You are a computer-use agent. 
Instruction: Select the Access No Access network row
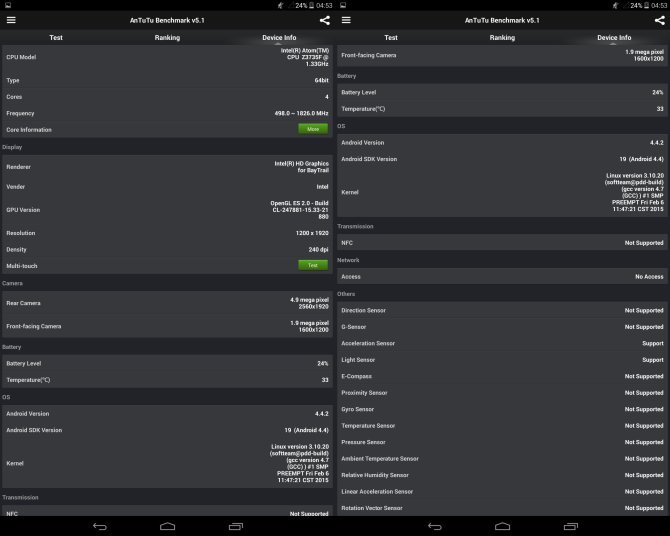click(502, 277)
